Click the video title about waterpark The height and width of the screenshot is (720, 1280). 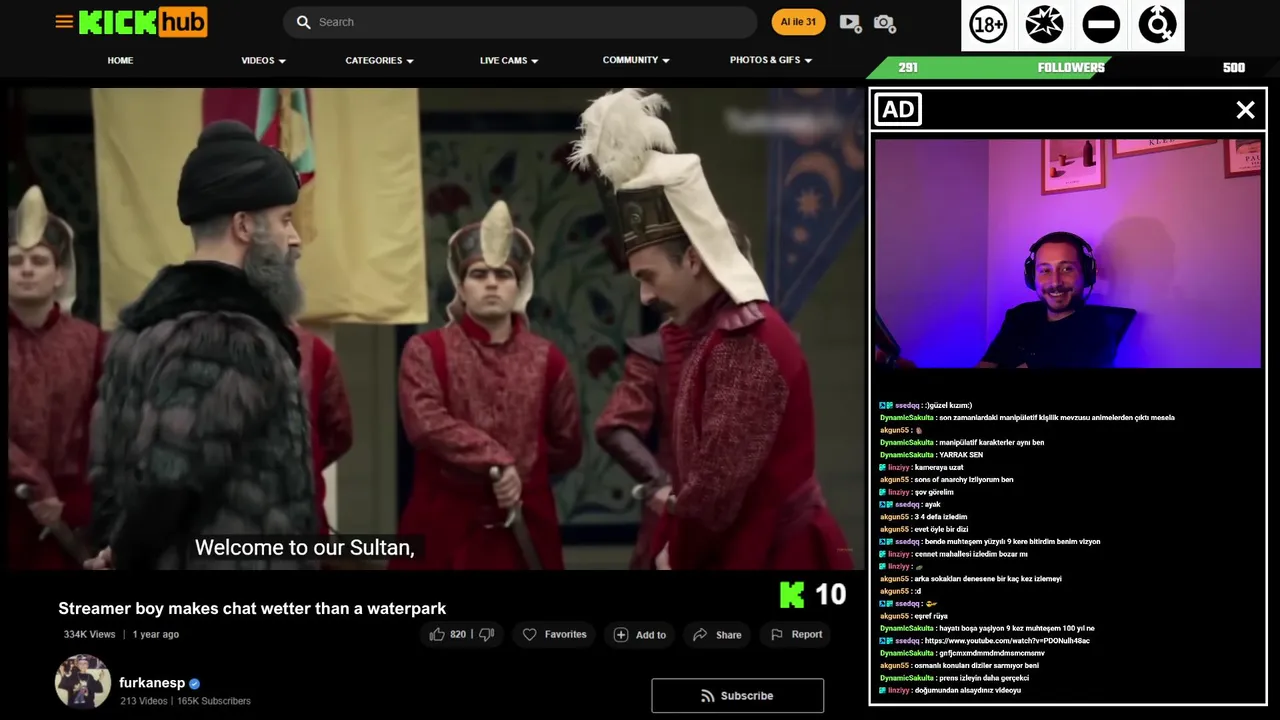(x=252, y=608)
